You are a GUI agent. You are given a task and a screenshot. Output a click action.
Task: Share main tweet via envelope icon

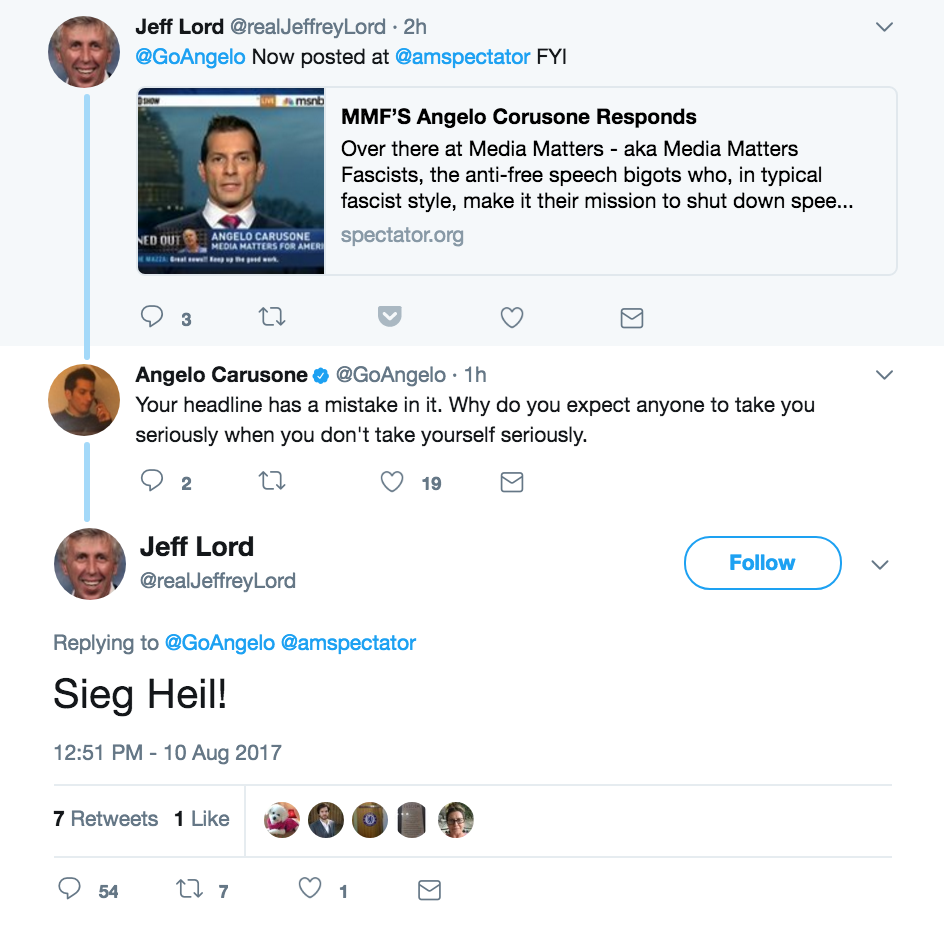coord(429,890)
